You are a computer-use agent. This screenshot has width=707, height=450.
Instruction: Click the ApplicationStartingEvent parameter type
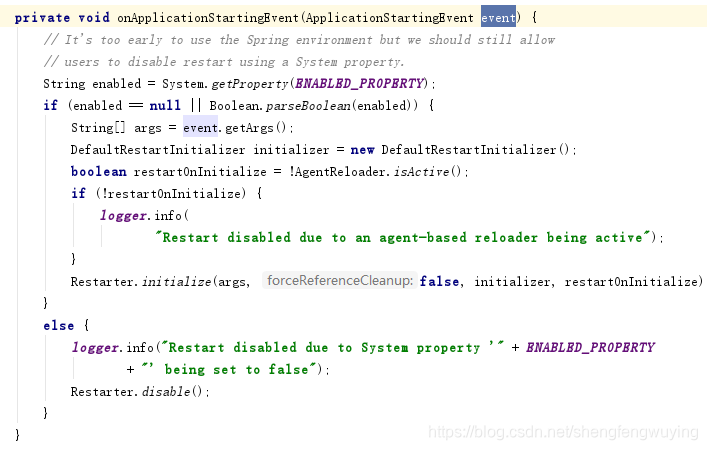(x=390, y=18)
